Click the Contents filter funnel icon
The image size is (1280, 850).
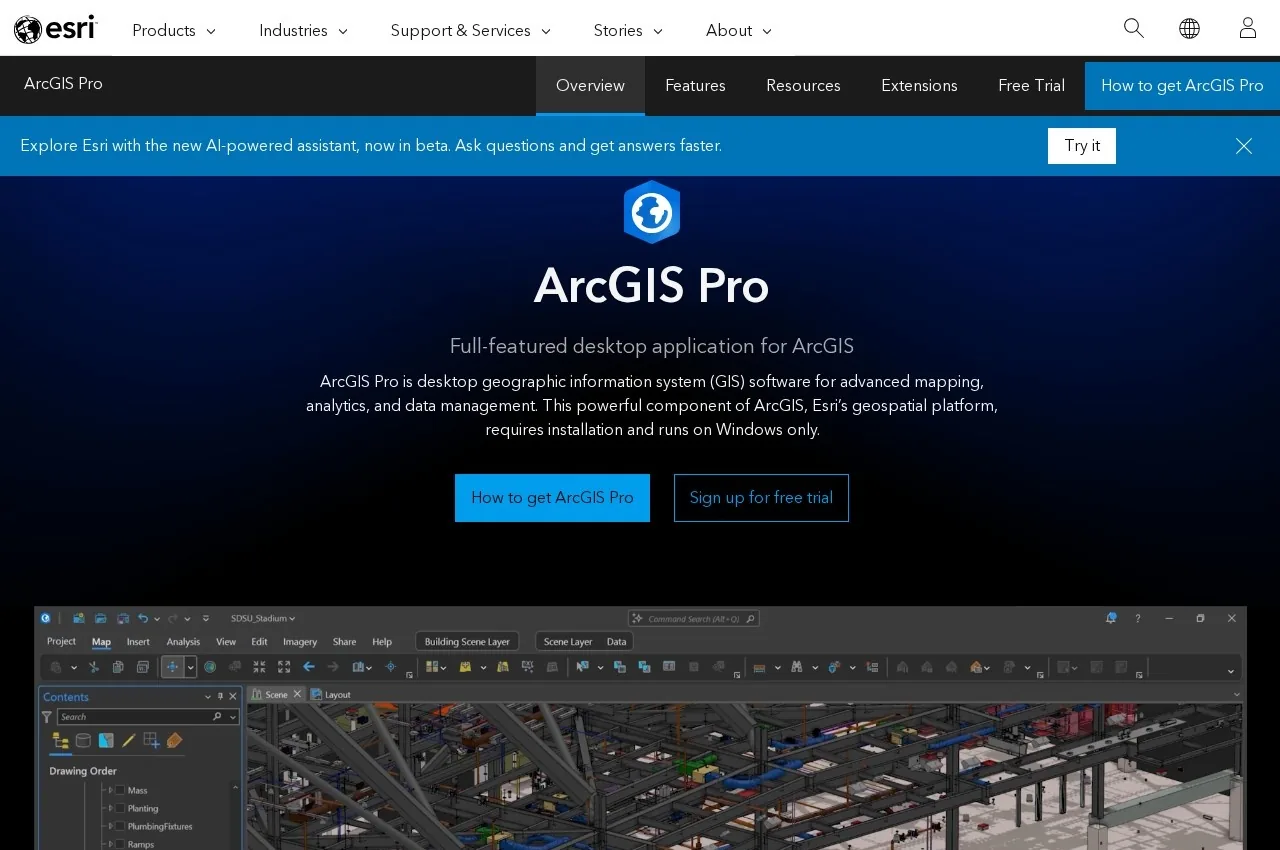pyautogui.click(x=47, y=717)
